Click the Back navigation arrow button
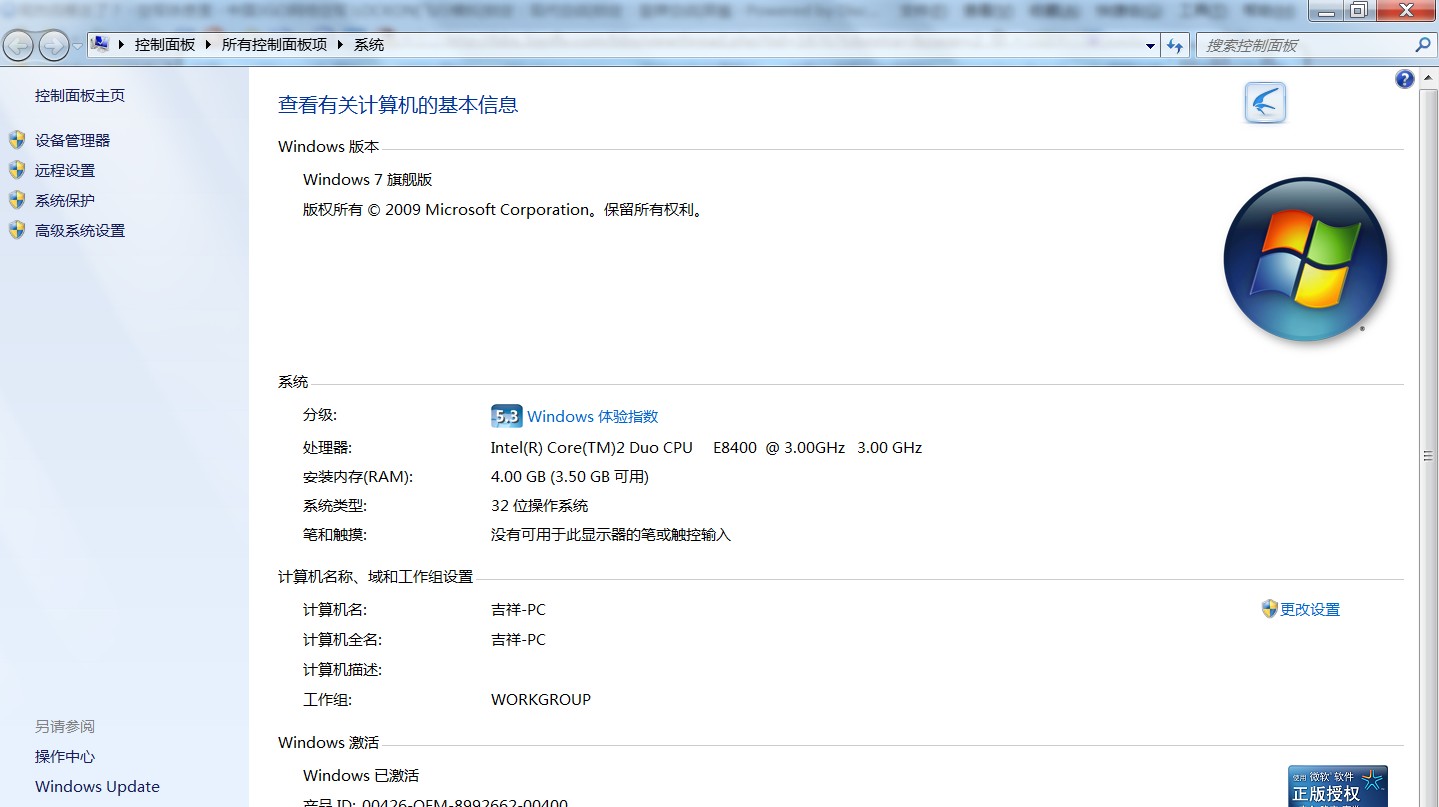 (19, 45)
